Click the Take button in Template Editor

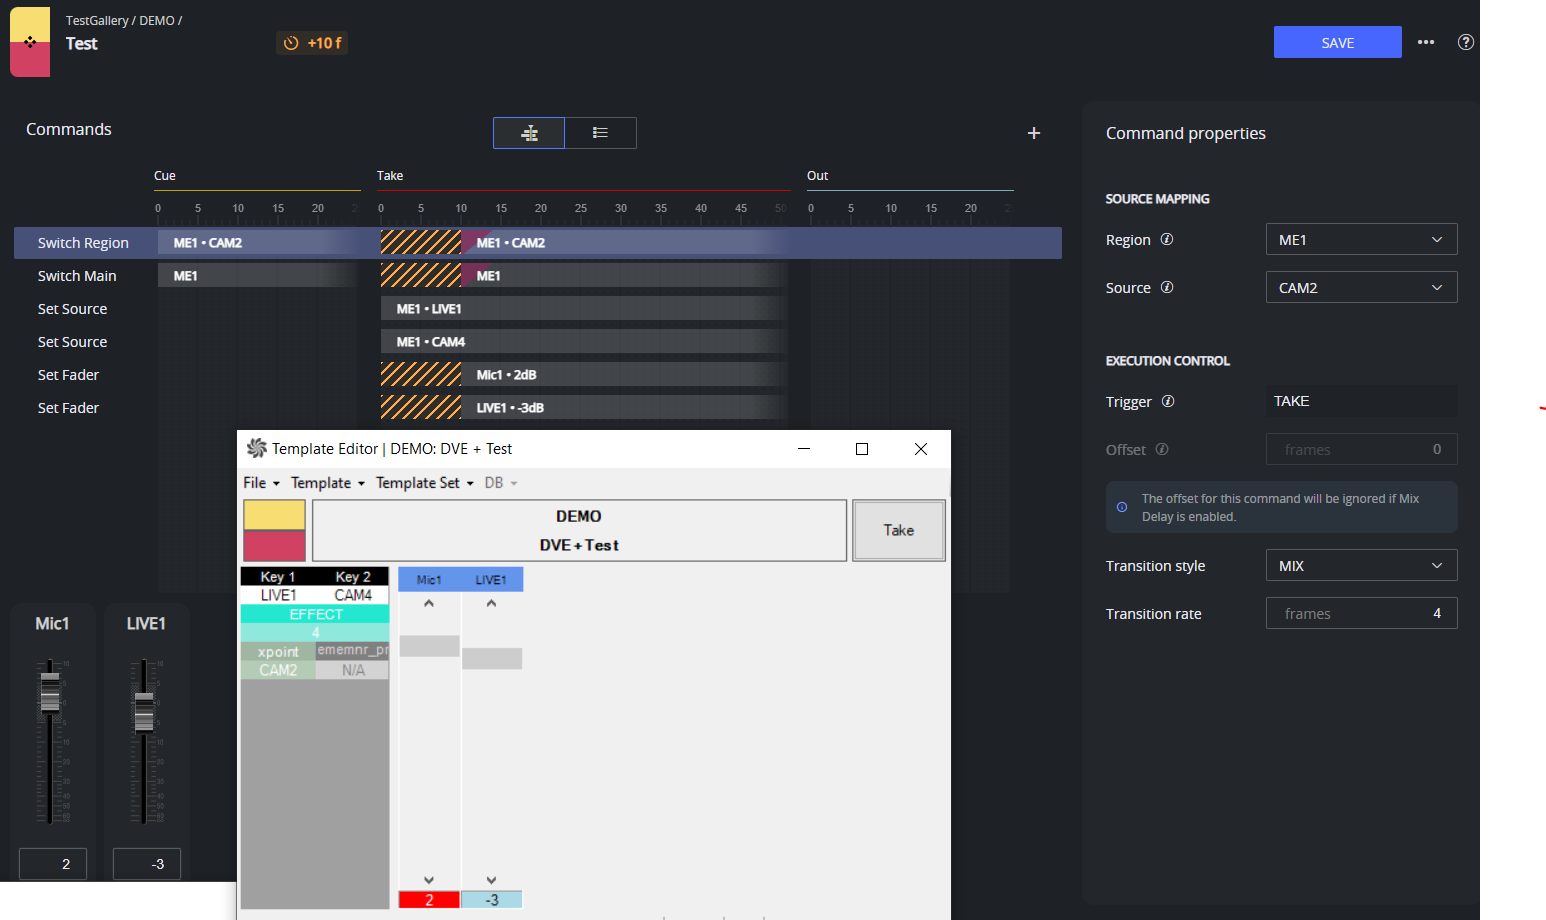pyautogui.click(x=898, y=530)
